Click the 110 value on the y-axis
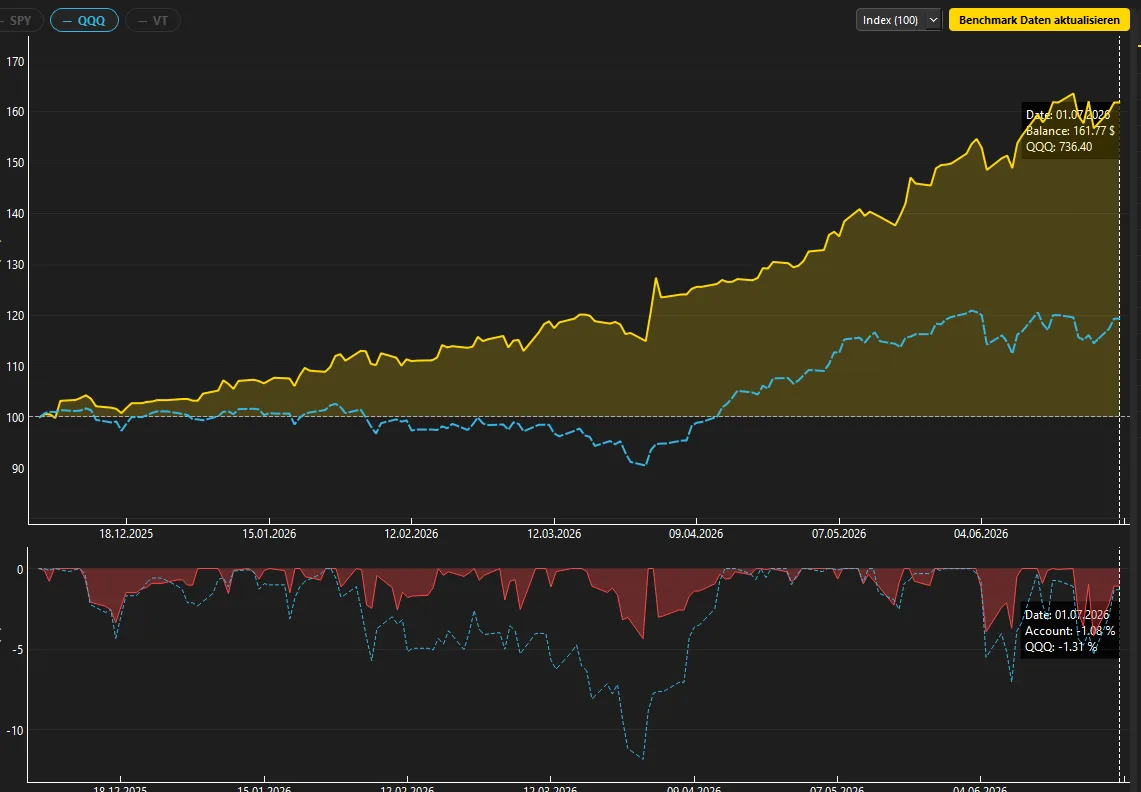Image resolution: width=1141 pixels, height=792 pixels. 15,367
